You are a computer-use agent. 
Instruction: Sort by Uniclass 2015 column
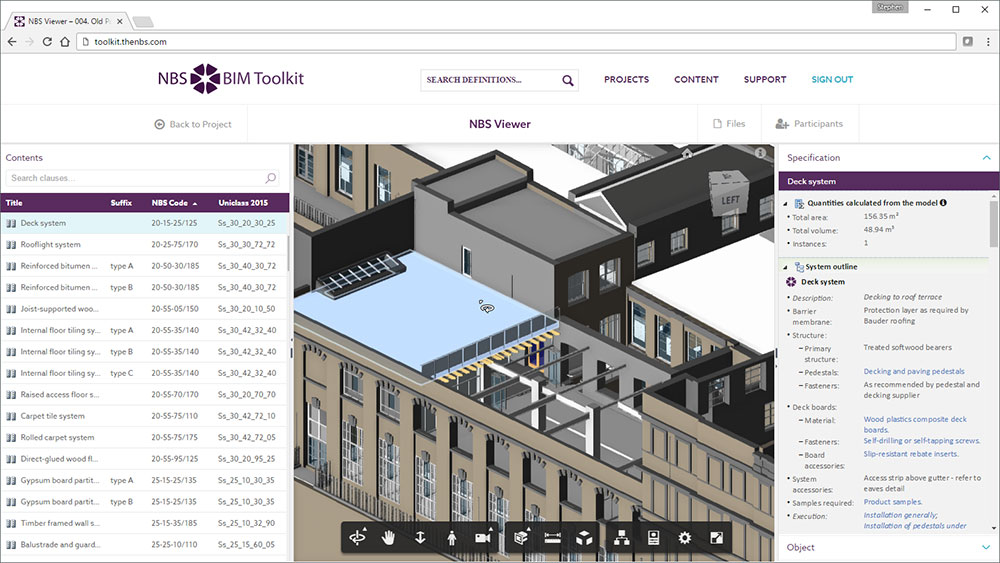click(243, 203)
